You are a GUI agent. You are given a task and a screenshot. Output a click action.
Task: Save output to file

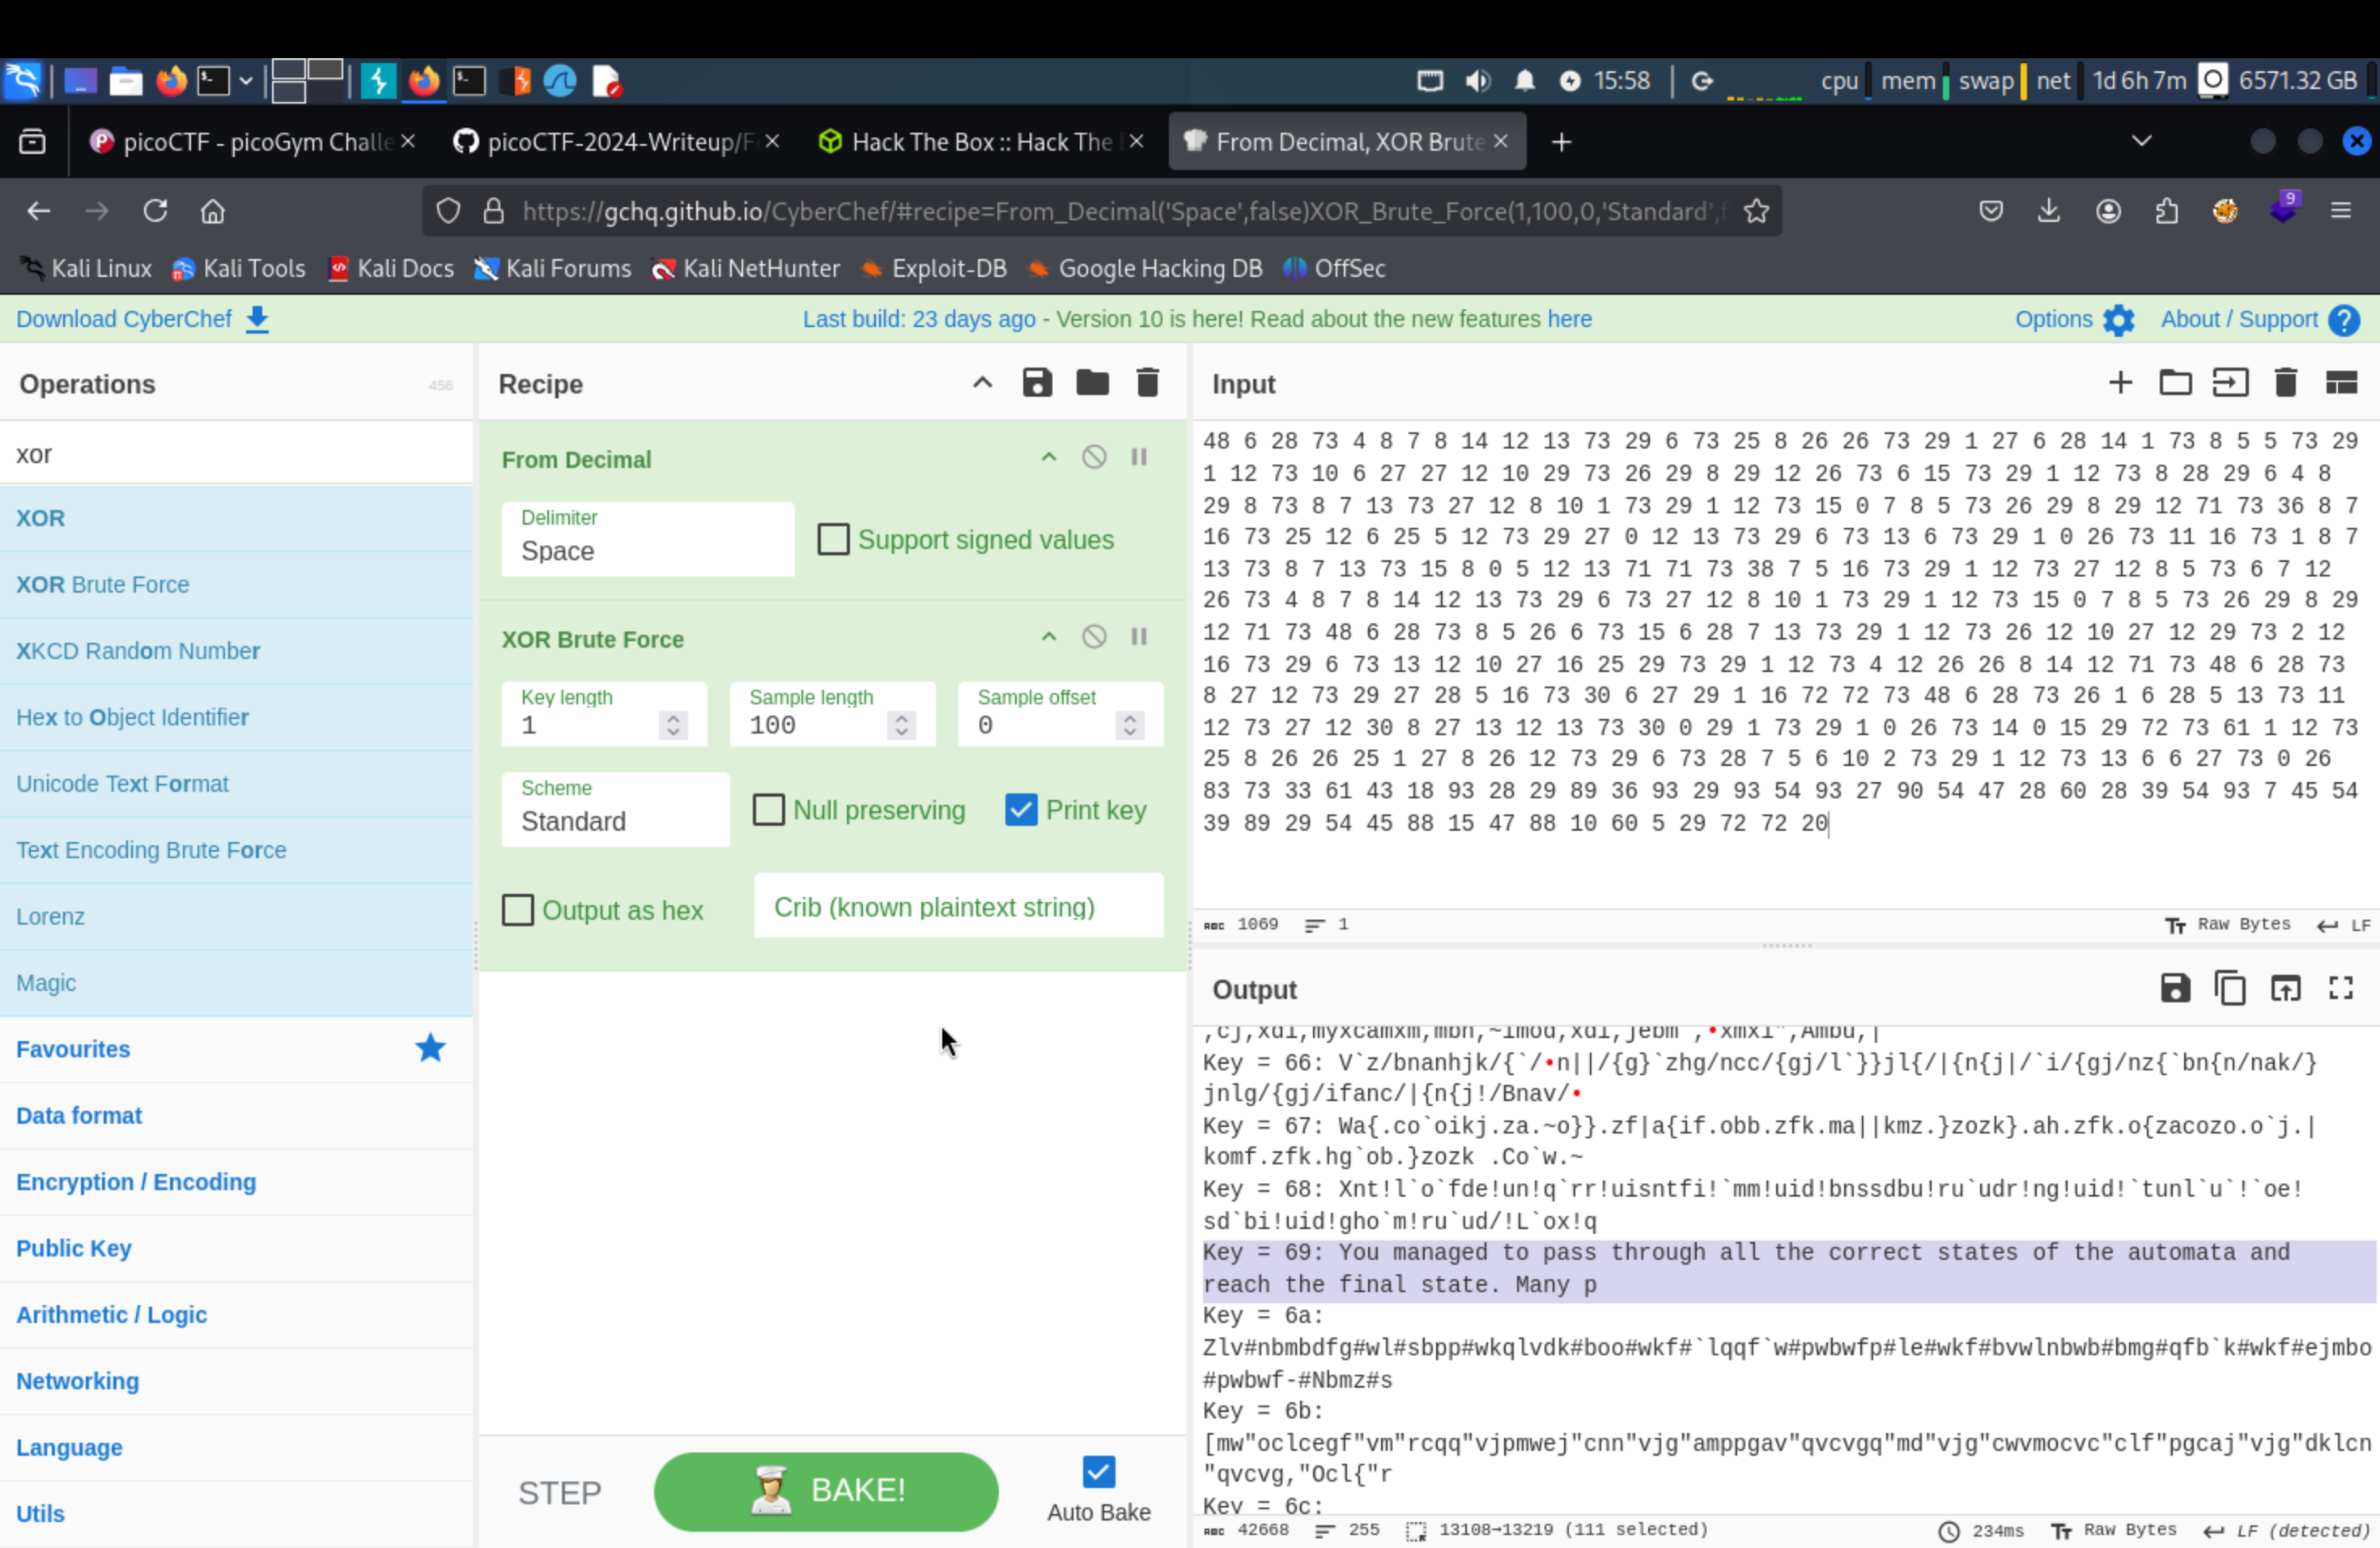tap(2175, 989)
